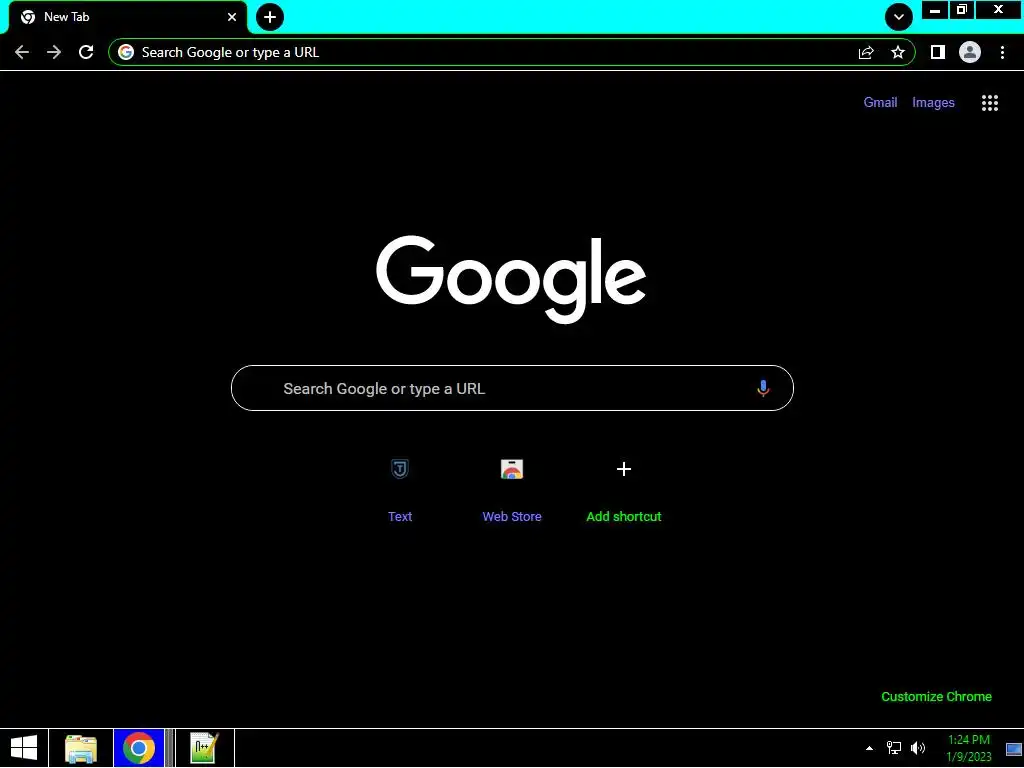Minimize the Chrome window
This screenshot has height=768, width=1024.
935,10
